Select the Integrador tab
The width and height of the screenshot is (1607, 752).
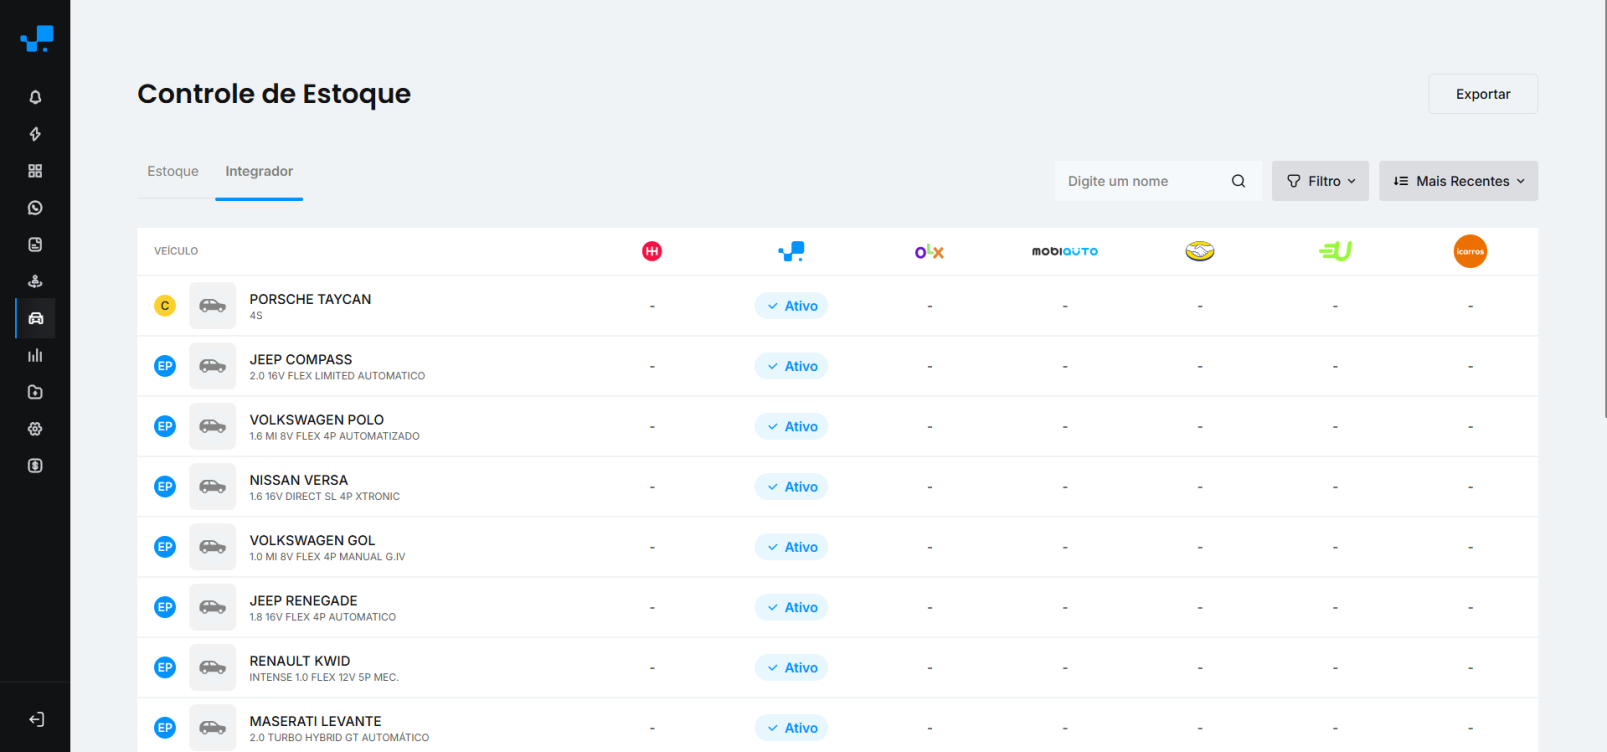point(259,171)
